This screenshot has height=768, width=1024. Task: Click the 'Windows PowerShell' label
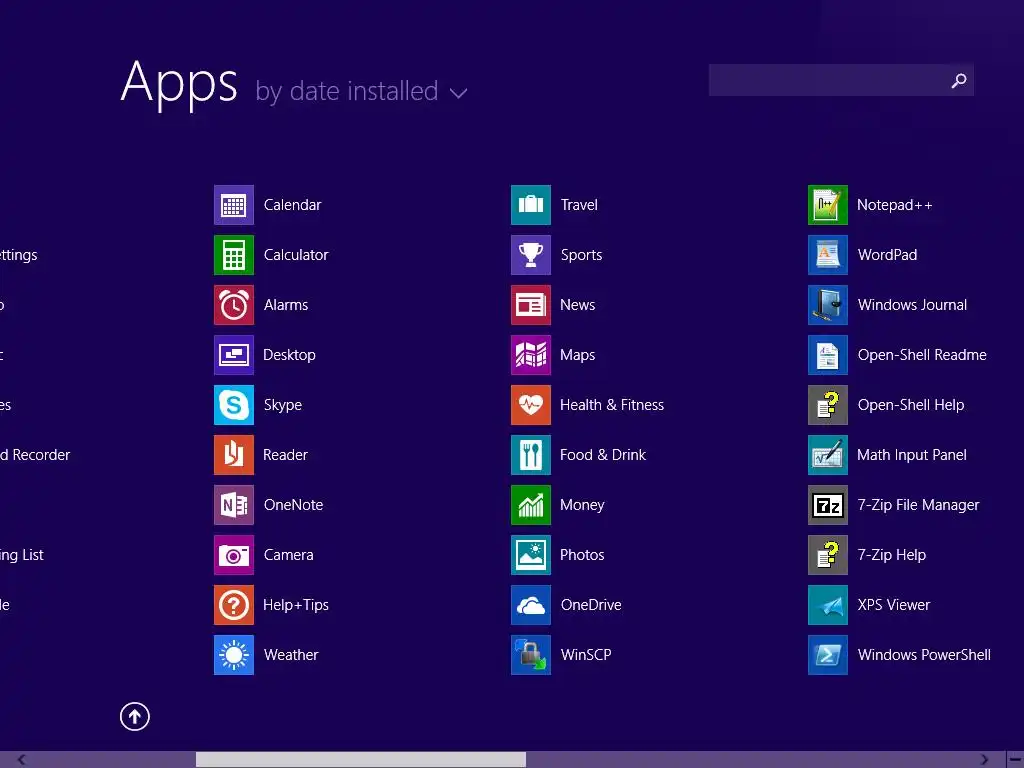tap(924, 655)
